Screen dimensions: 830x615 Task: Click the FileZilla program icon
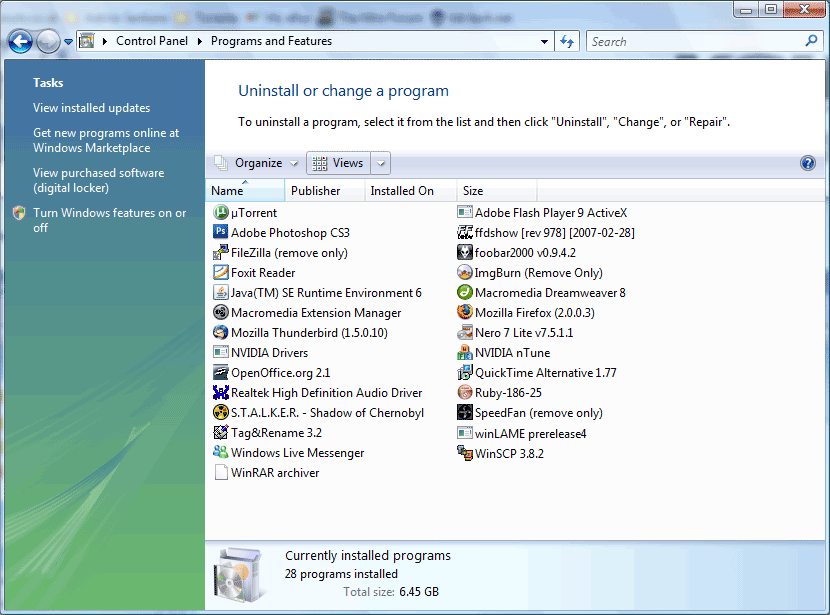coord(220,252)
